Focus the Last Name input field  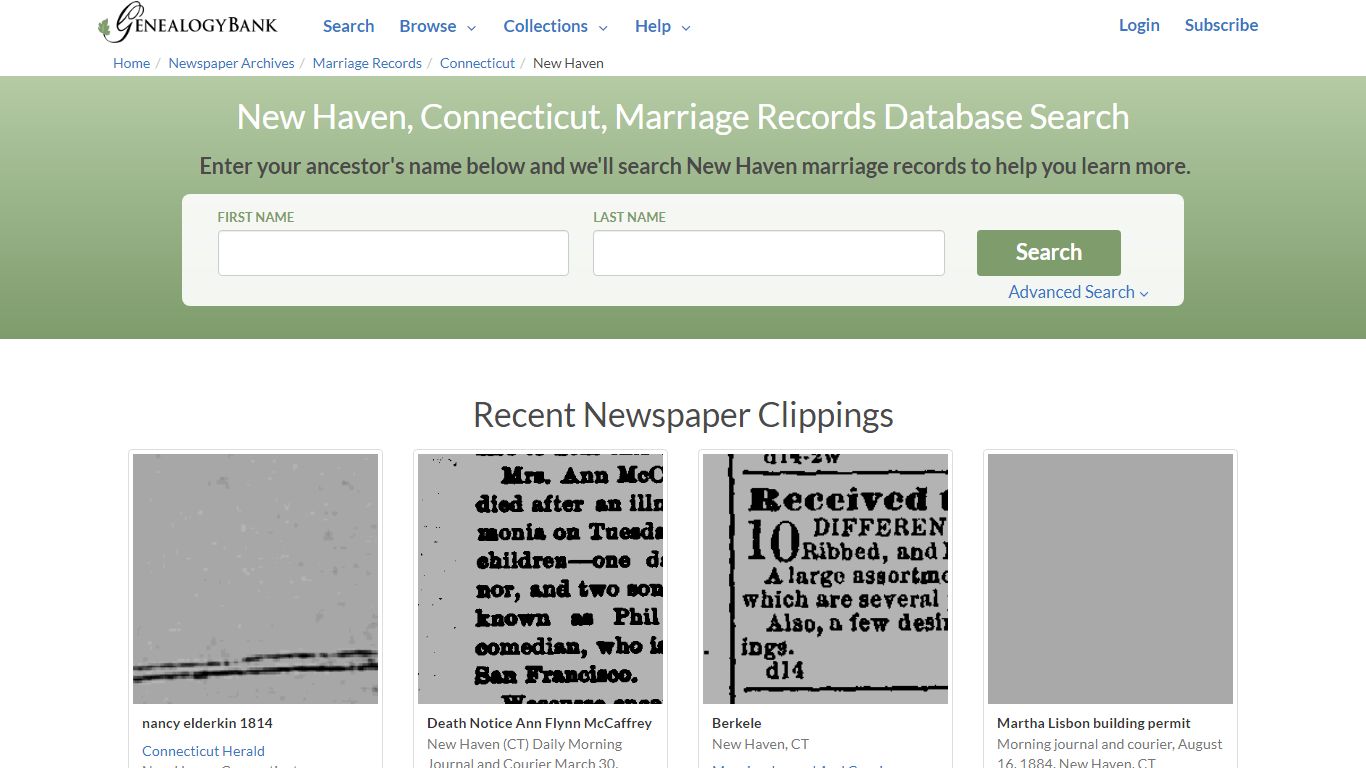coord(768,253)
